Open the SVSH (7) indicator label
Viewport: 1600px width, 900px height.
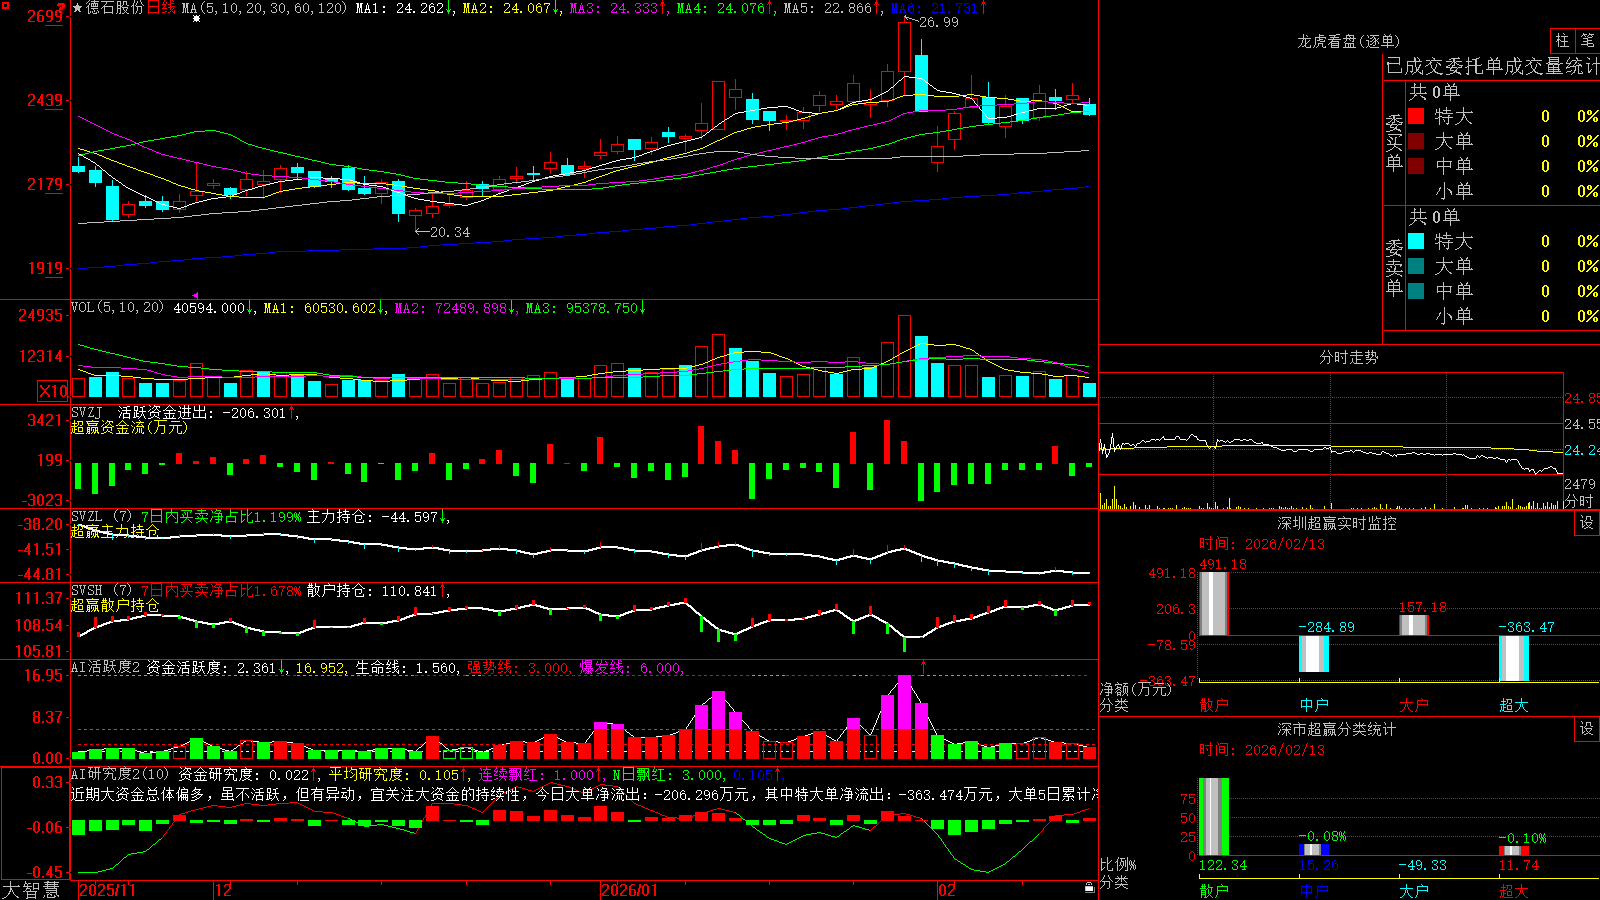point(101,591)
